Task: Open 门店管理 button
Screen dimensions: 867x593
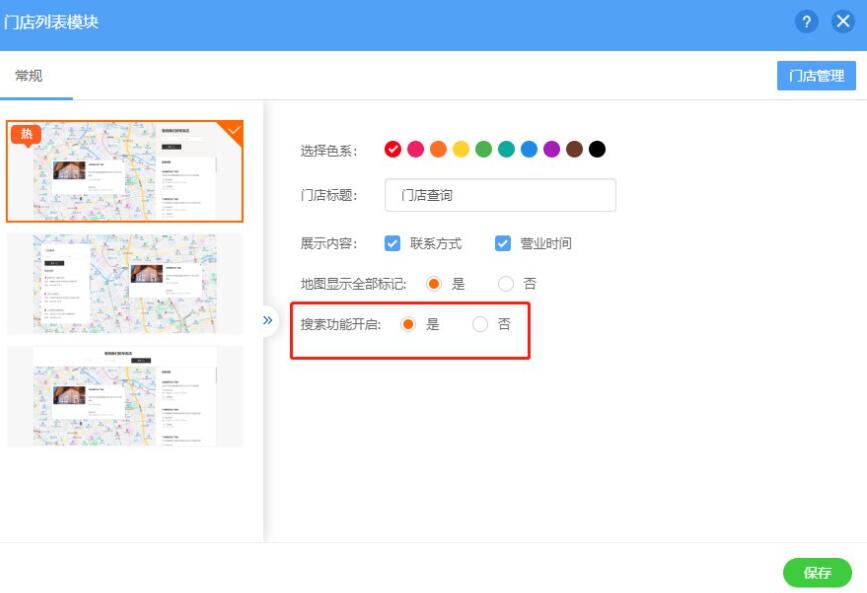Action: (x=816, y=76)
